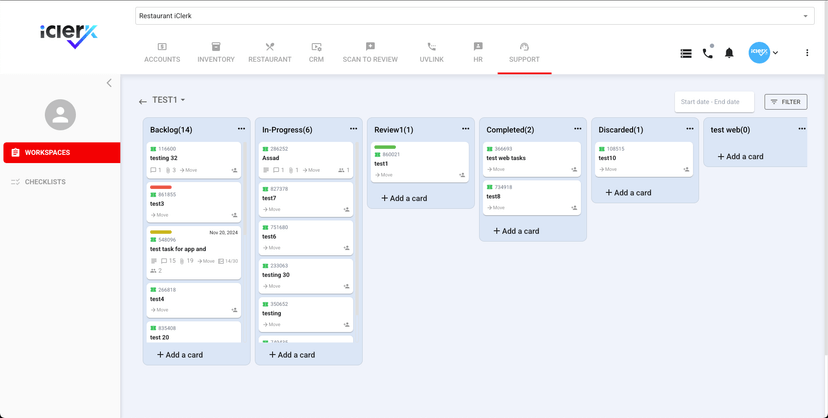This screenshot has width=828, height=418.
Task: Click the green label on test1 card
Action: tap(385, 147)
